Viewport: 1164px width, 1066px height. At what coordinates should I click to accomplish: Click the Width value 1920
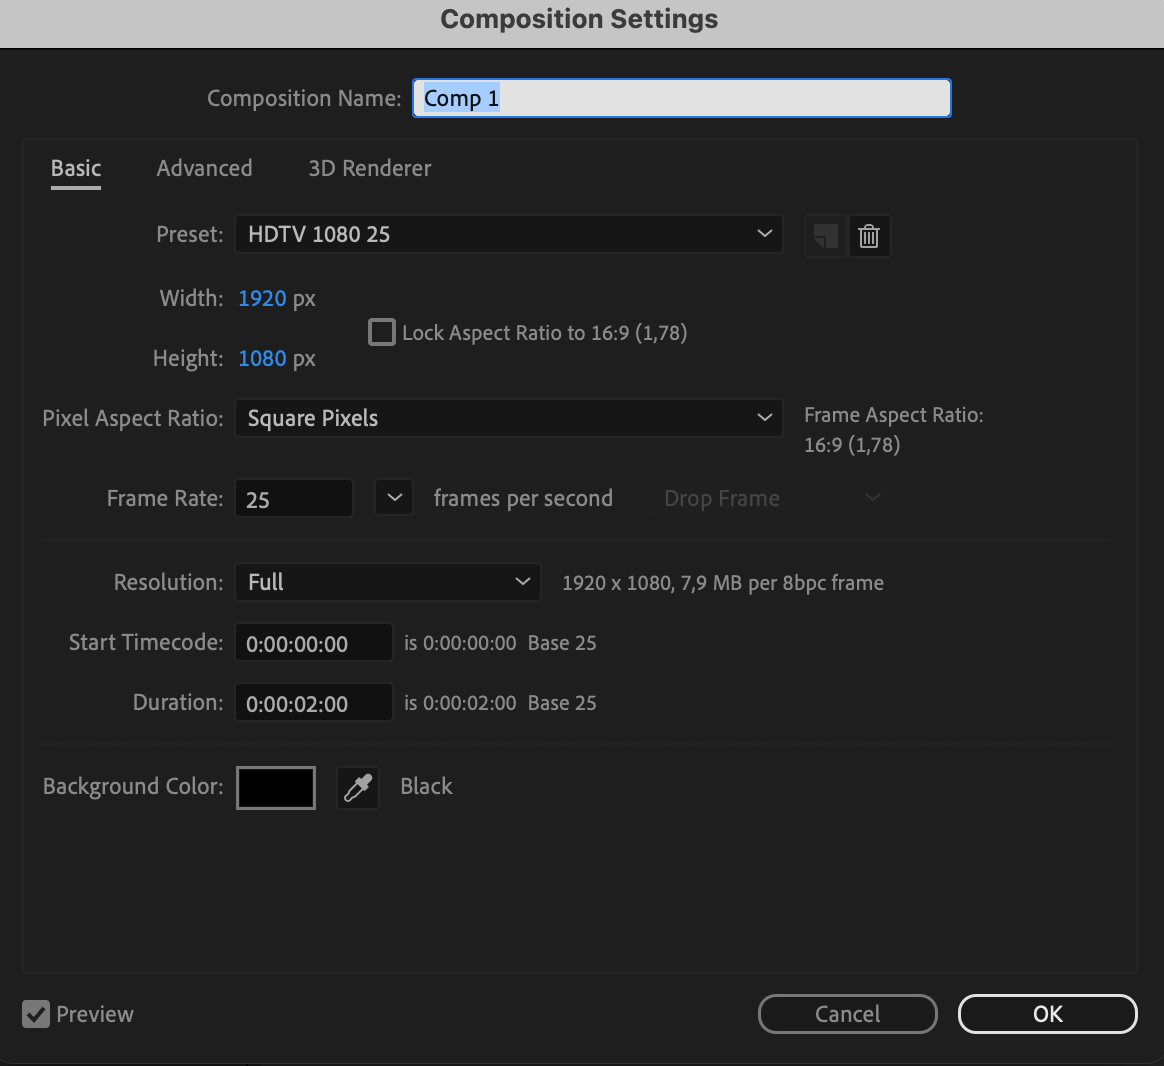262,298
